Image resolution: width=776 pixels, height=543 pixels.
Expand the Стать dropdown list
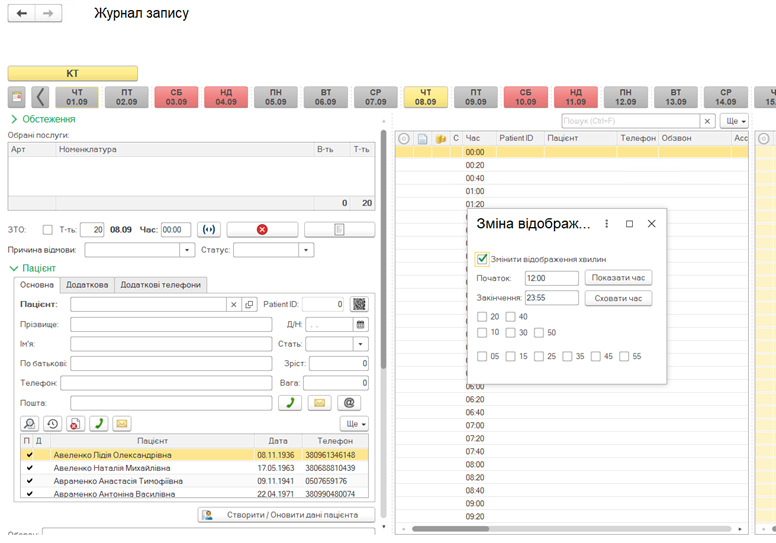click(x=360, y=344)
